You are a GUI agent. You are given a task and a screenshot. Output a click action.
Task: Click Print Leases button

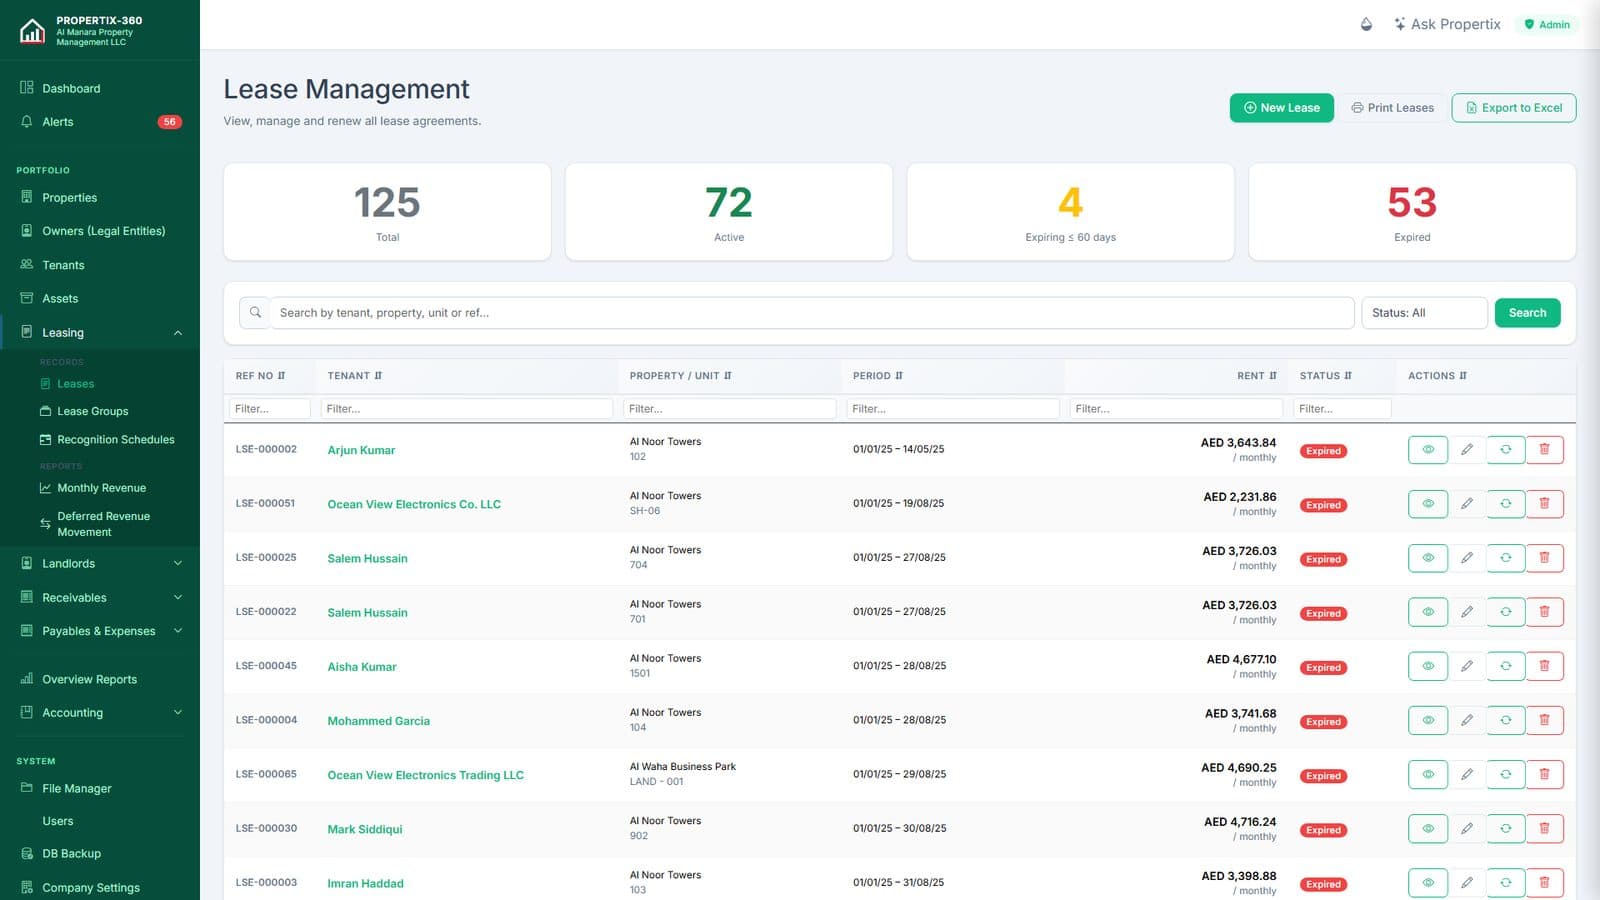pos(1392,108)
